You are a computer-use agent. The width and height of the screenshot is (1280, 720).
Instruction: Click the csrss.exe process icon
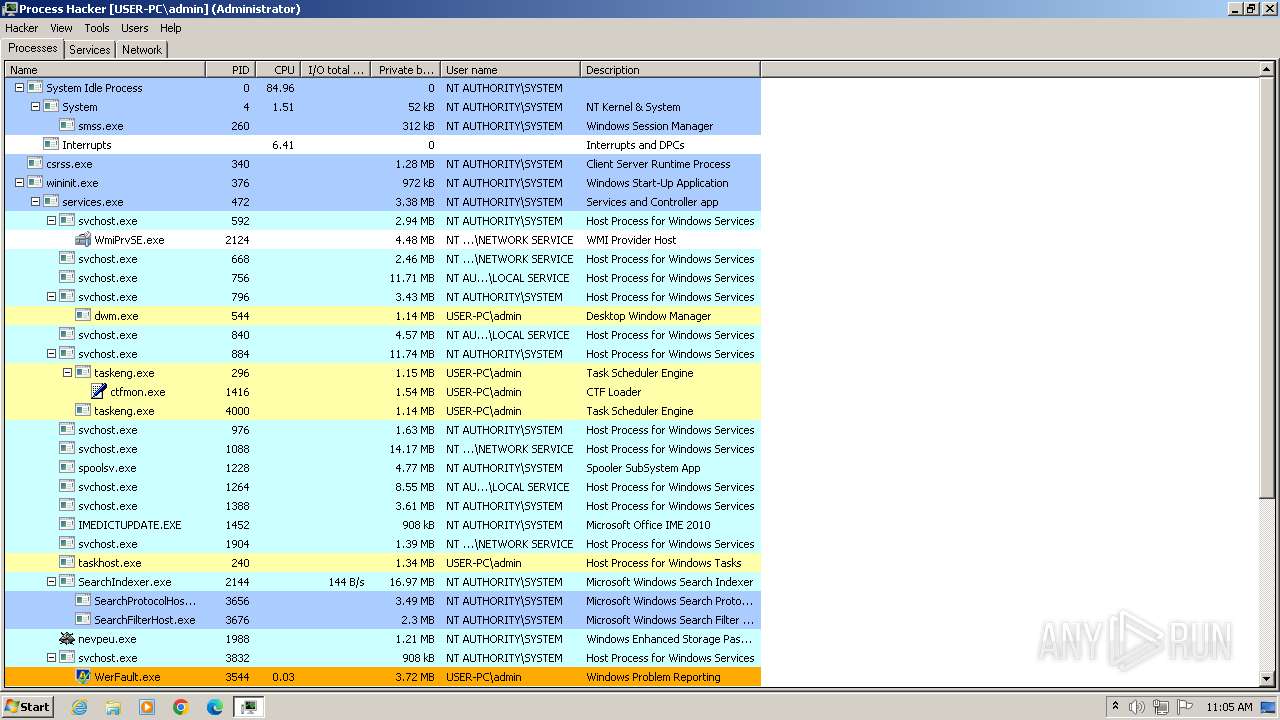(35, 164)
